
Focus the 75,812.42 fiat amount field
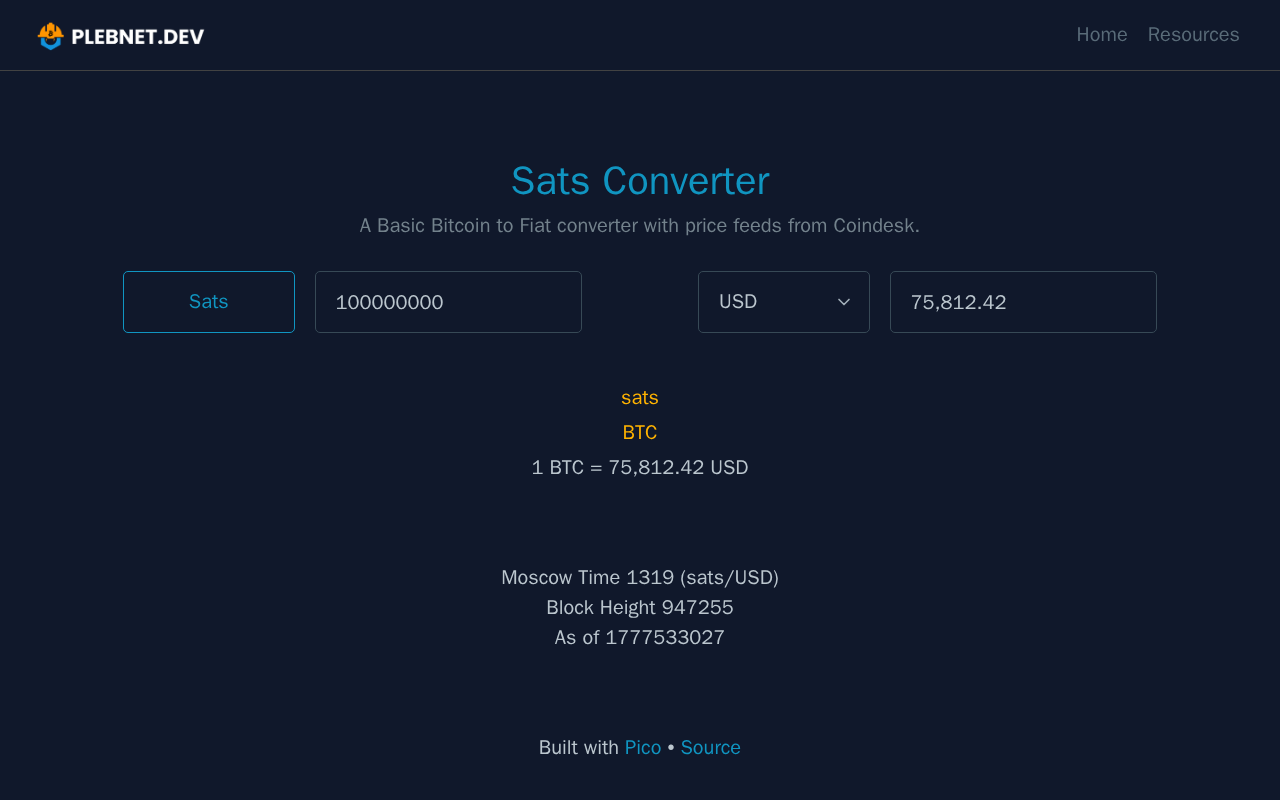[1023, 302]
